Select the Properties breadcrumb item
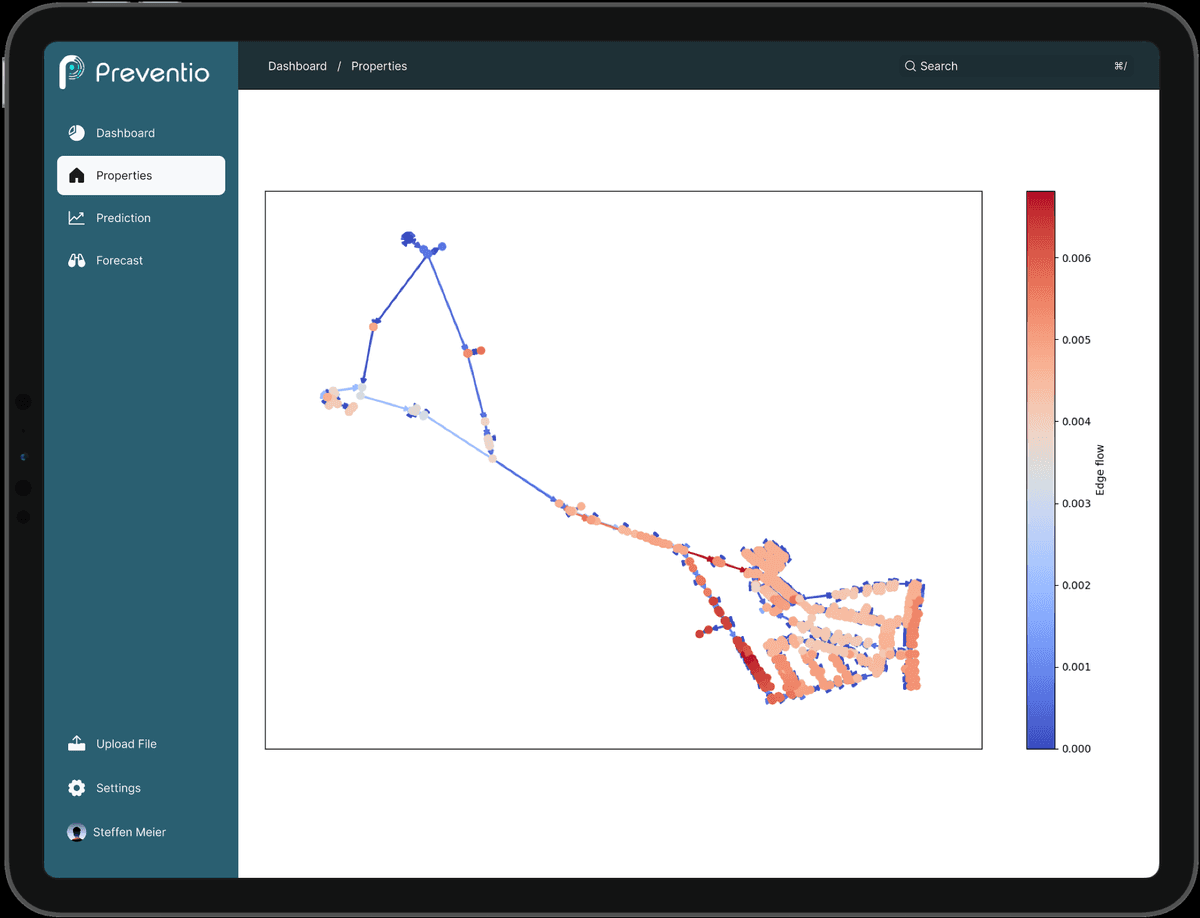Screen dimensions: 1200x918 (379, 66)
